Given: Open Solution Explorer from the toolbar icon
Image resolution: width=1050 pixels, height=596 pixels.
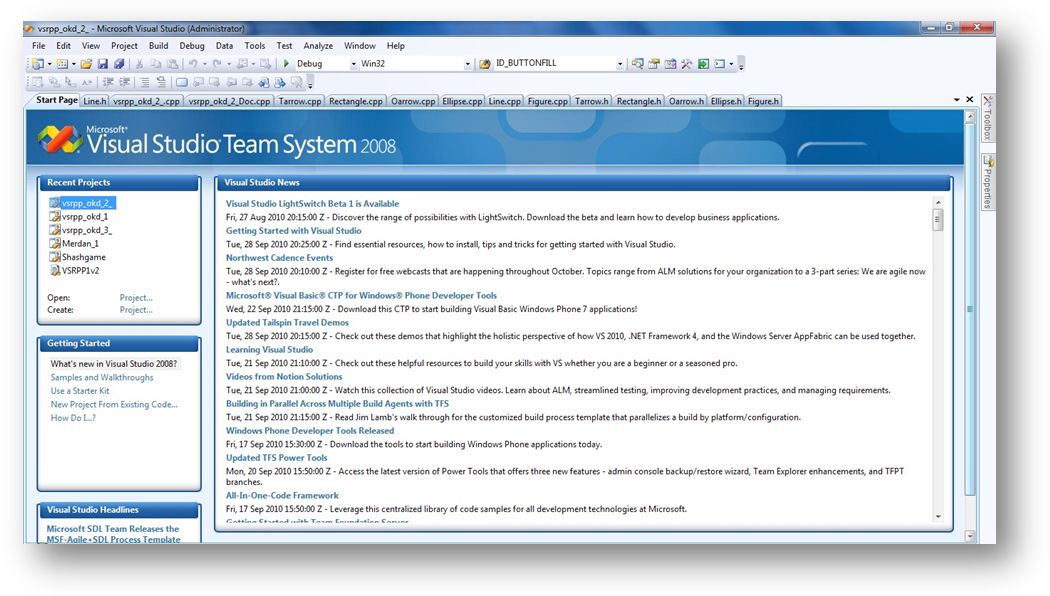Looking at the screenshot, I should click(x=638, y=64).
